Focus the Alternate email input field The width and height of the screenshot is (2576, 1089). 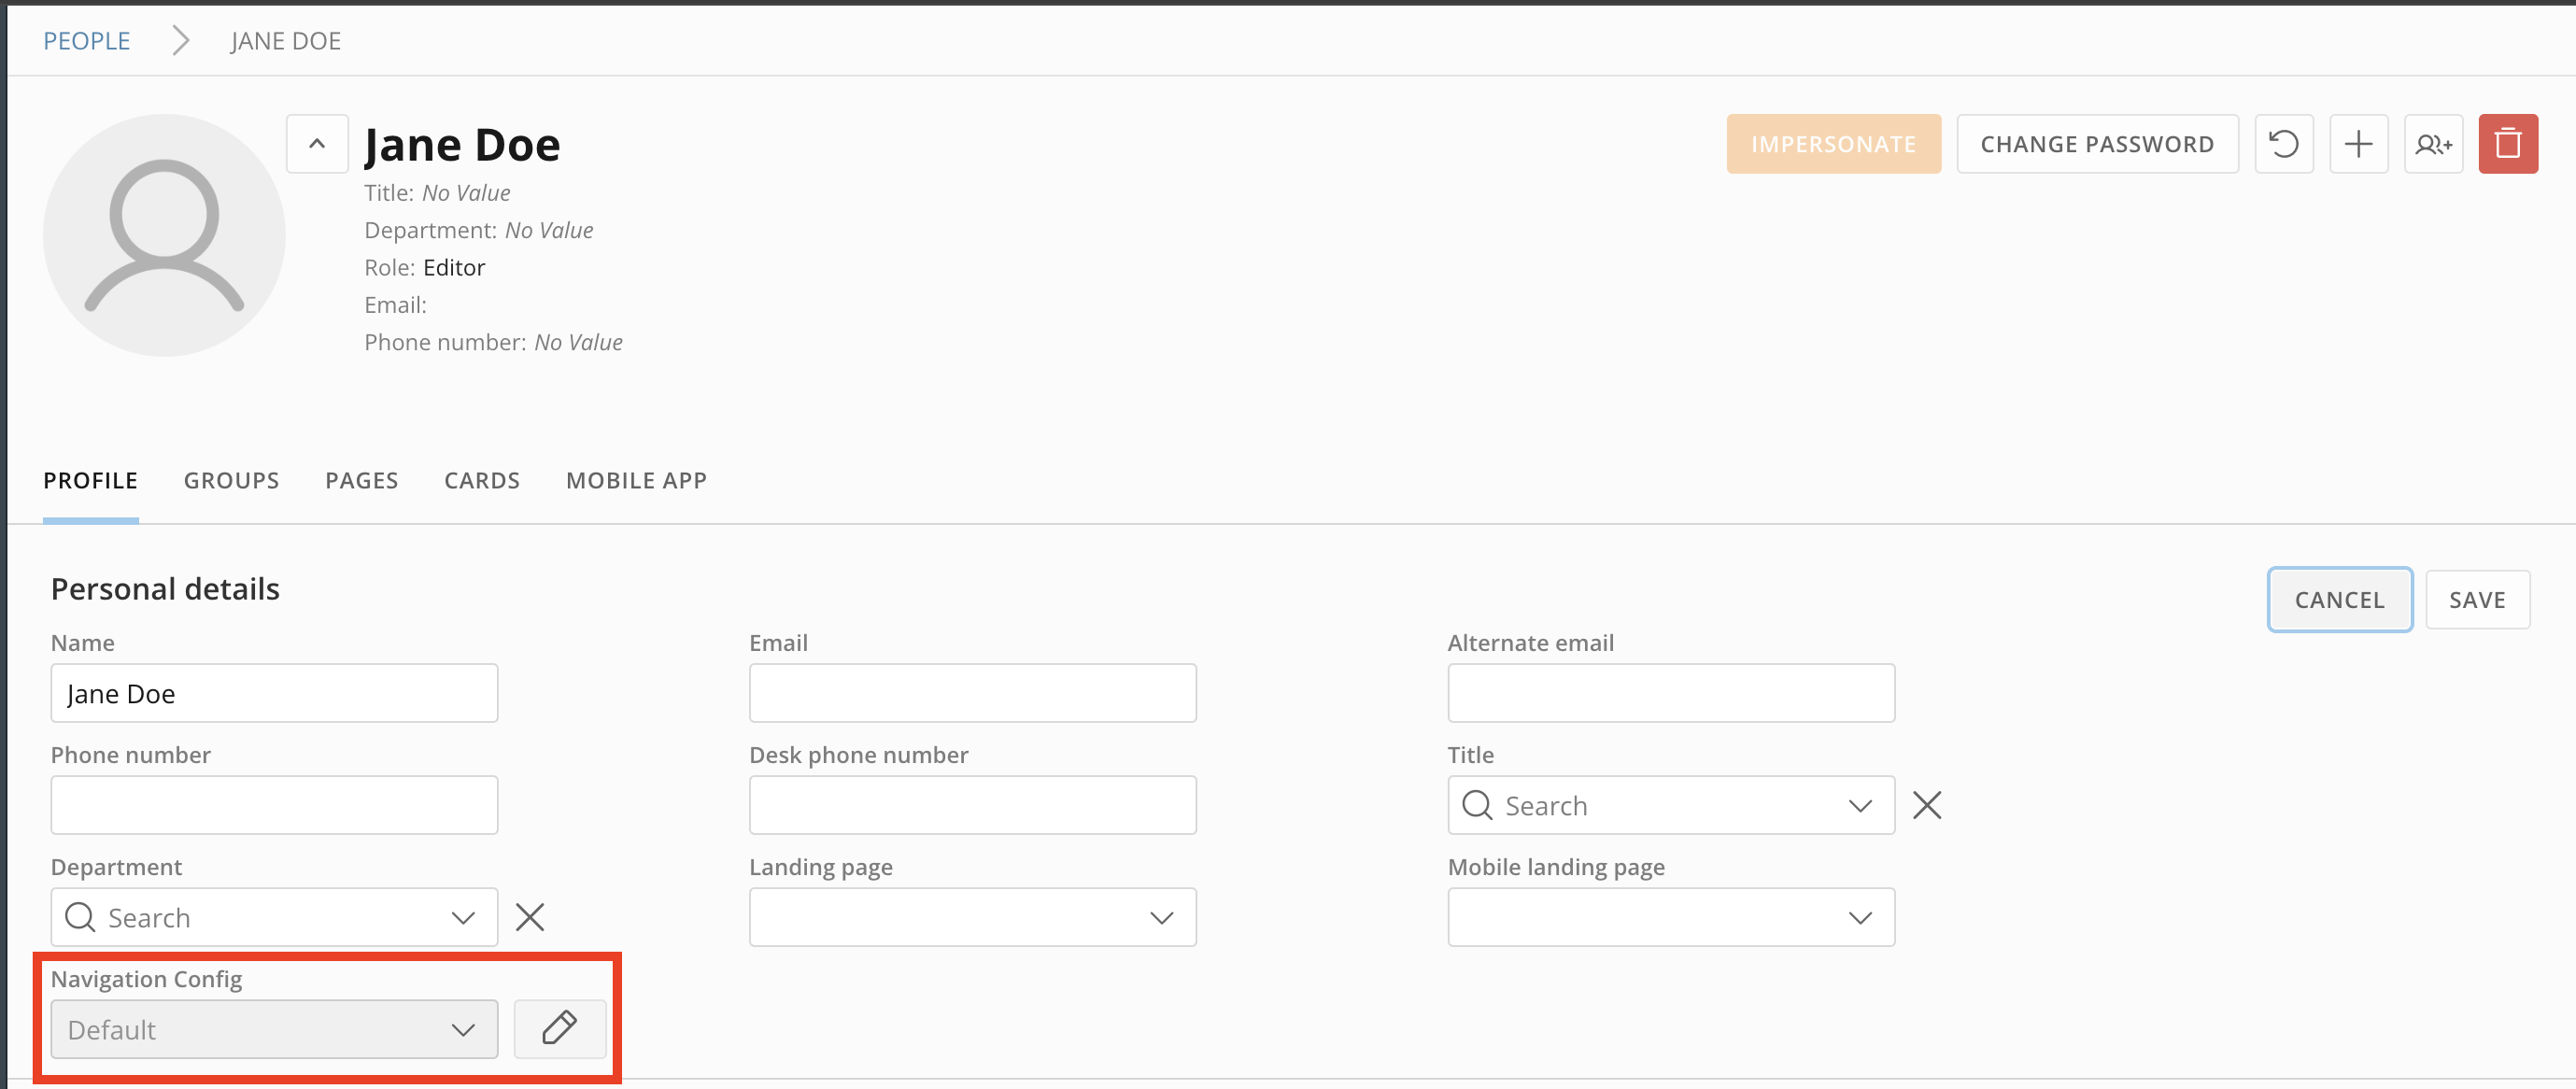point(1671,693)
